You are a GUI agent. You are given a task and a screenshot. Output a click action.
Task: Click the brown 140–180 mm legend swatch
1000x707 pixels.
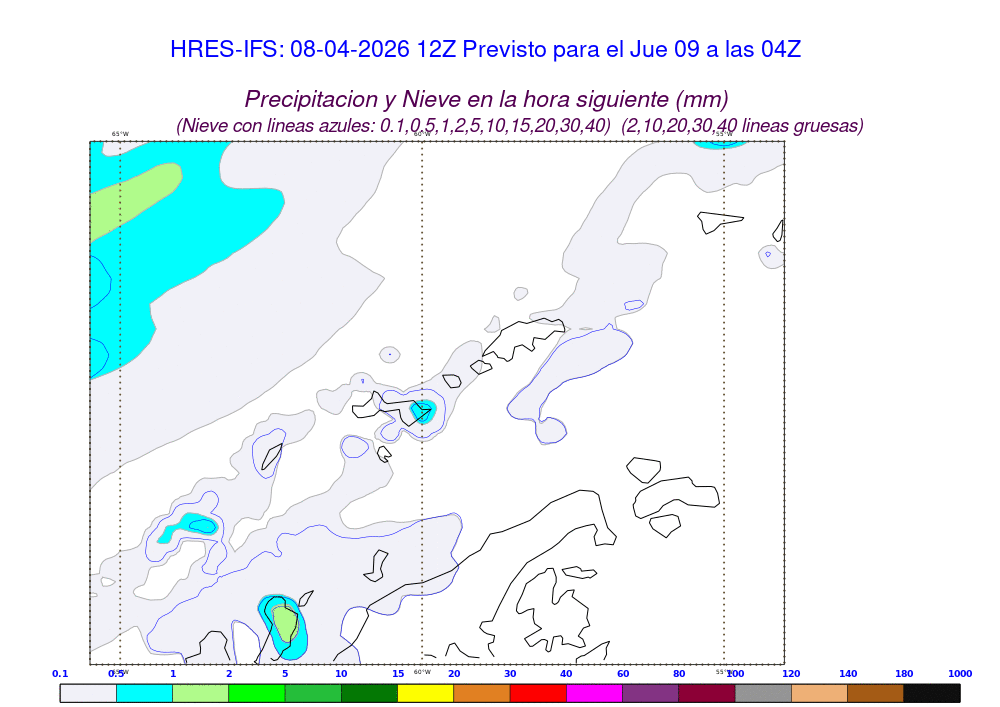875,692
